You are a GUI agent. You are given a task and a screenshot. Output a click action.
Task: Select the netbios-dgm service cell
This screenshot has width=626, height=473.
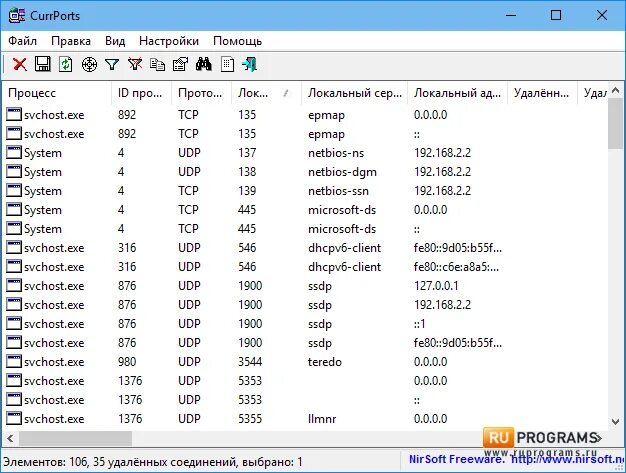[x=342, y=172]
